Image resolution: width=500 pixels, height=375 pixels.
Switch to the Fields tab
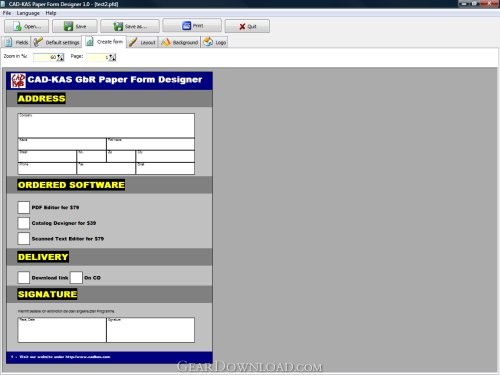[17, 42]
